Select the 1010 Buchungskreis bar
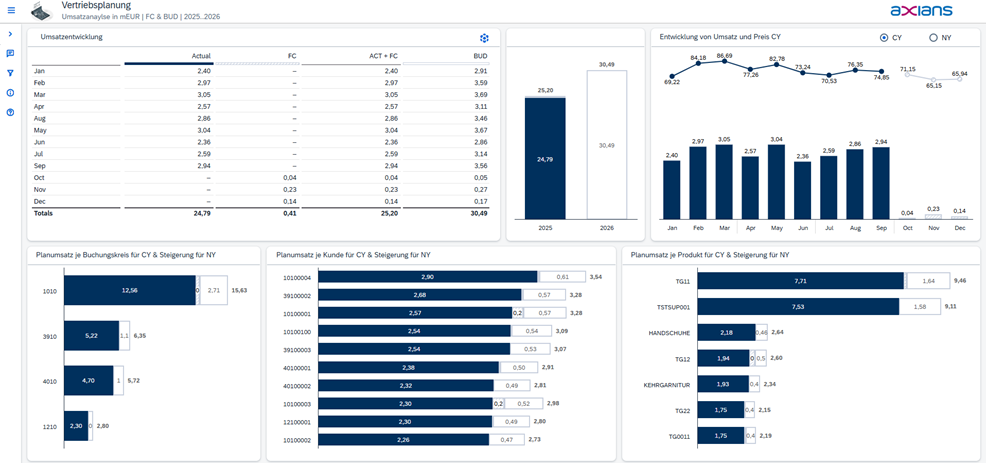The width and height of the screenshot is (986, 463). pyautogui.click(x=129, y=290)
